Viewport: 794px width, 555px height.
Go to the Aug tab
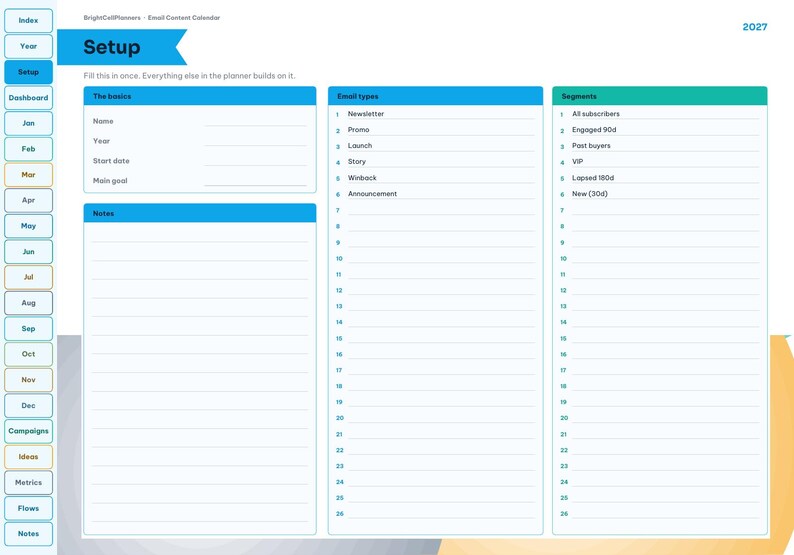tap(28, 303)
